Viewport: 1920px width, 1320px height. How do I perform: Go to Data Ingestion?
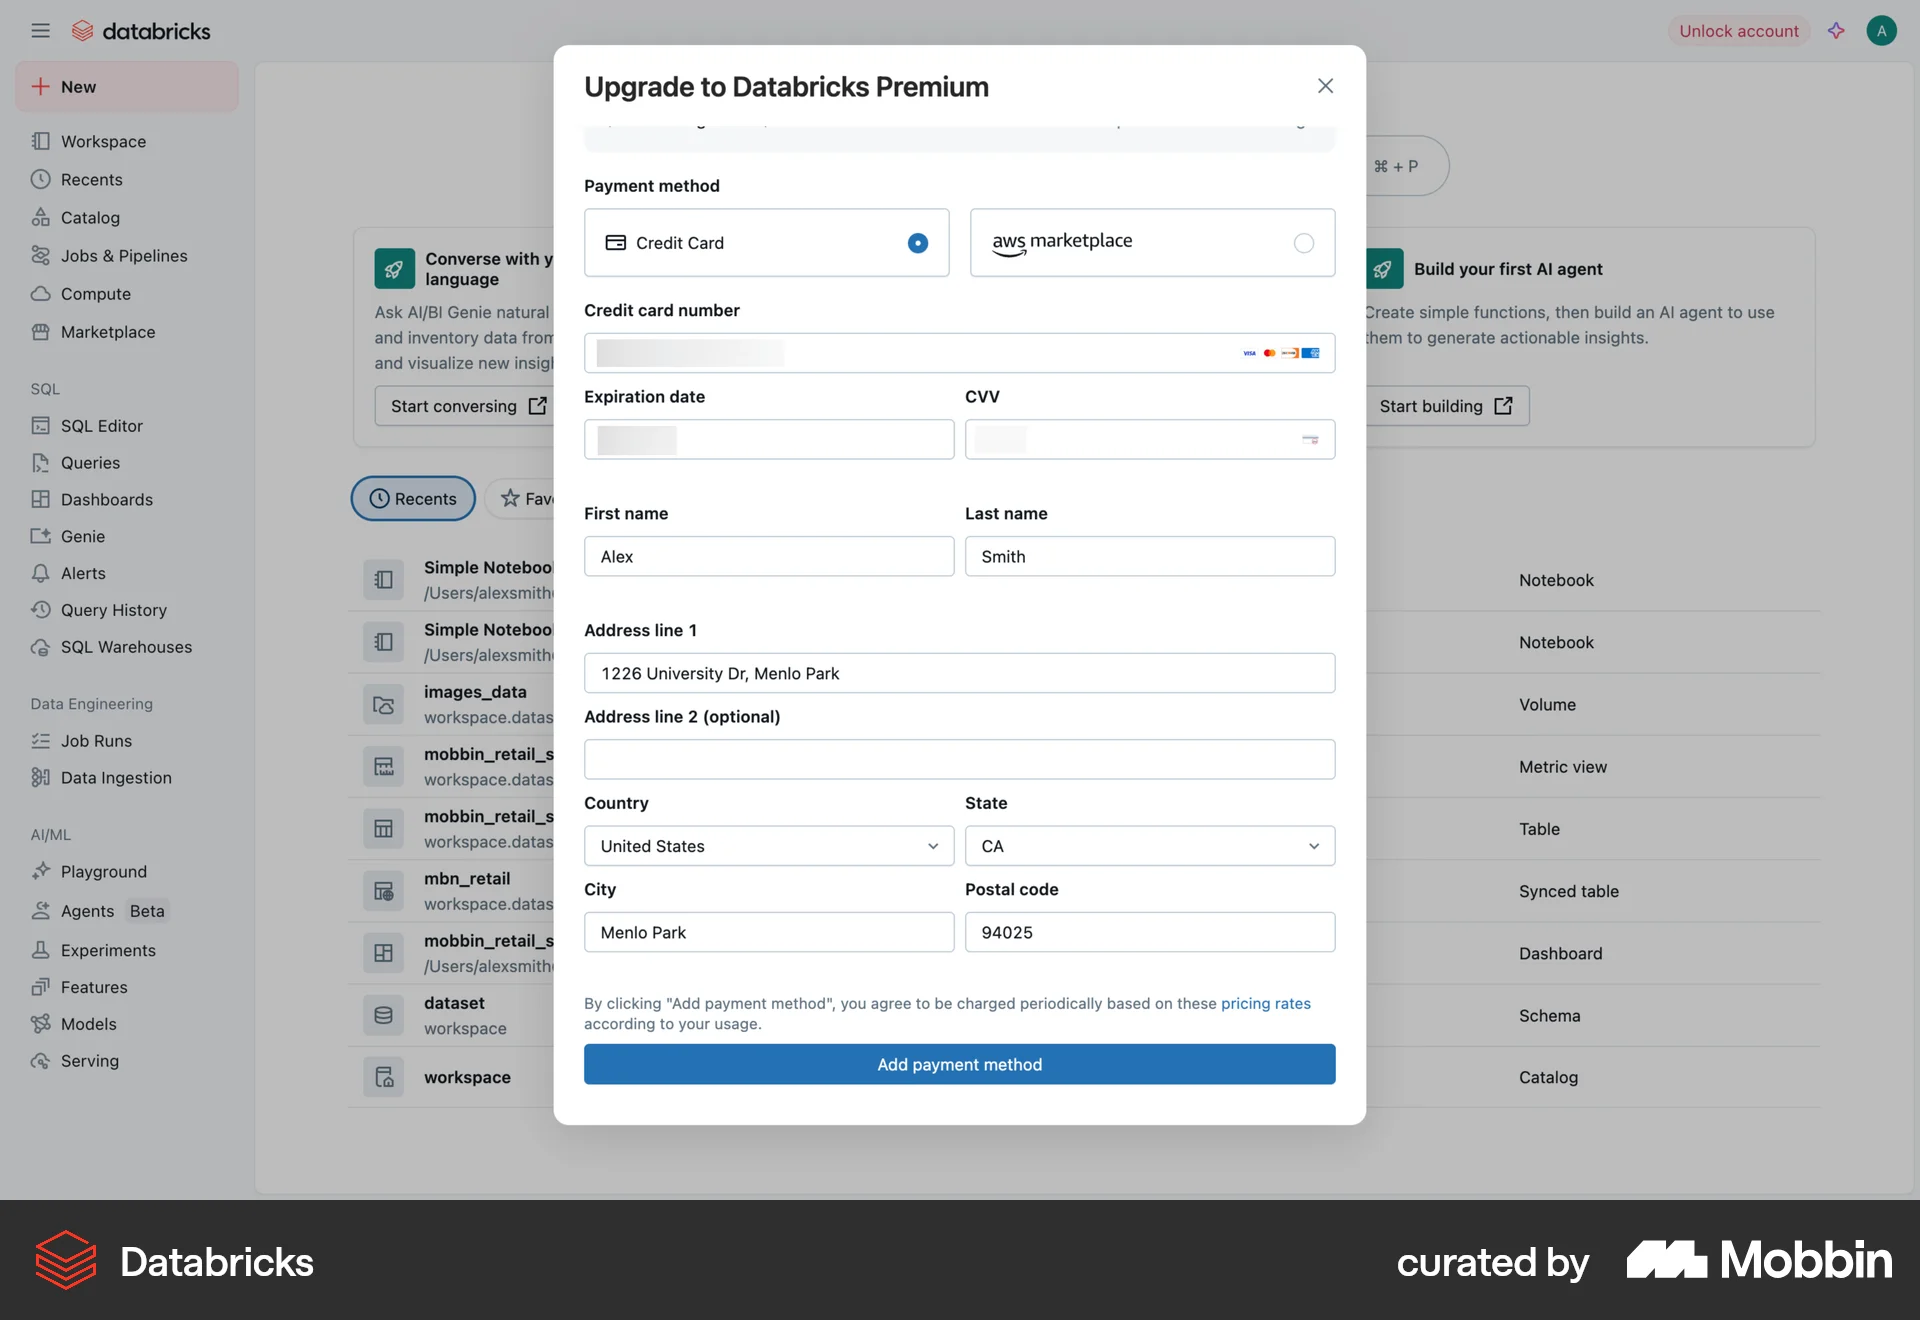[115, 777]
